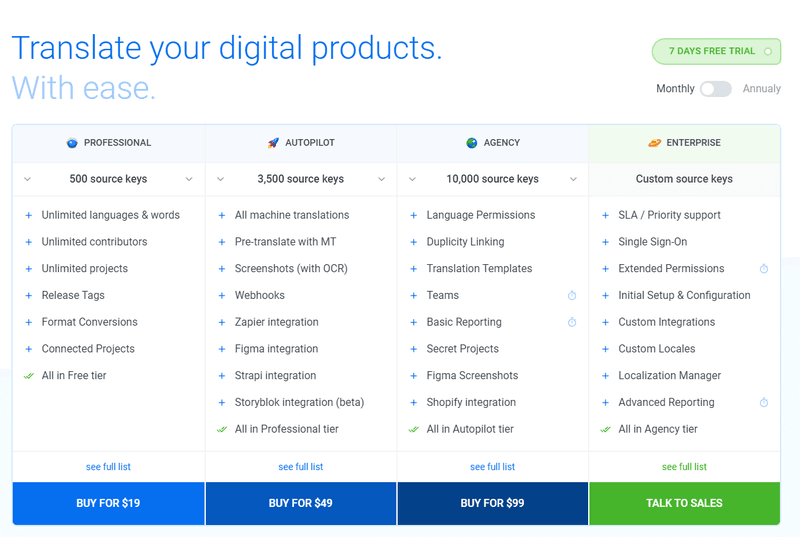
Task: Select the Annualy billing label
Action: (x=761, y=89)
